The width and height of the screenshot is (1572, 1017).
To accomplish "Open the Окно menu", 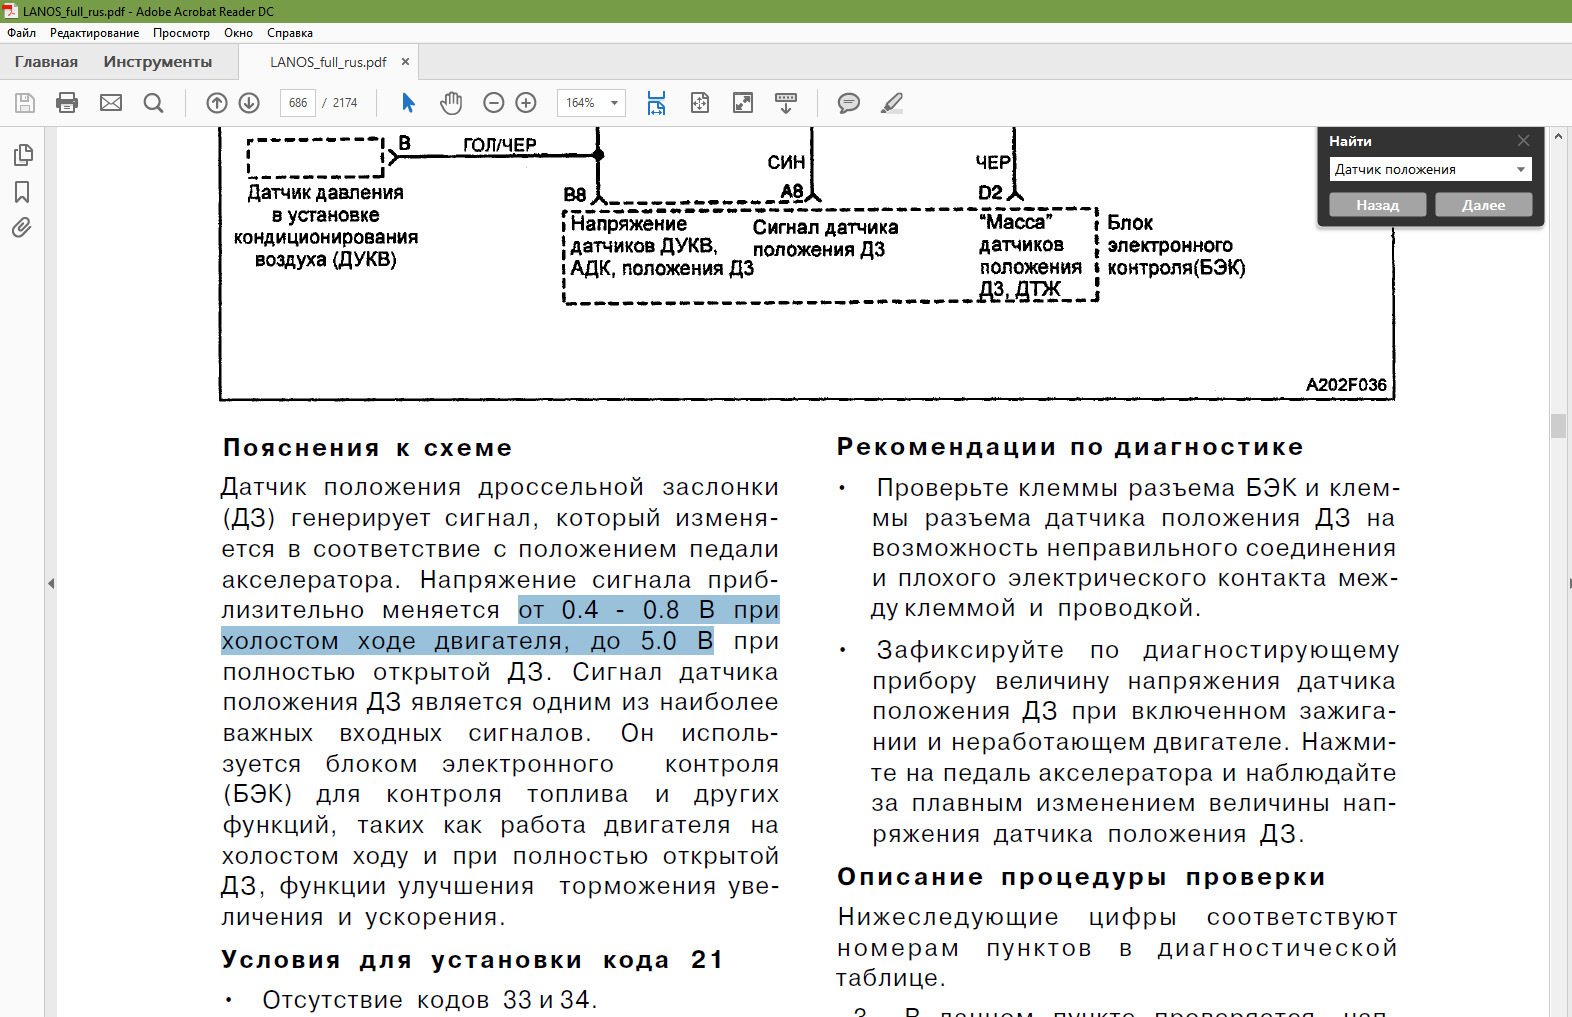I will coord(238,33).
